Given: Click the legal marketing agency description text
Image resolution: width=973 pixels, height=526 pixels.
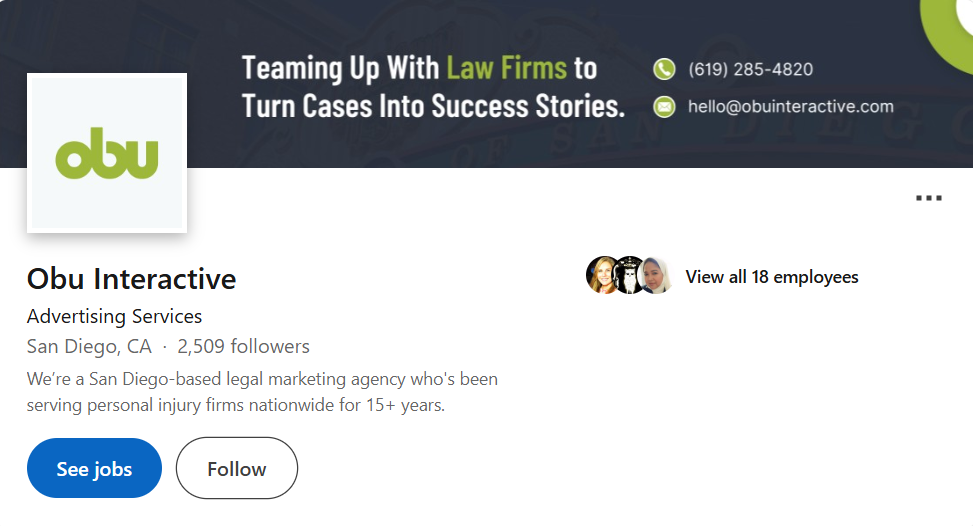Looking at the screenshot, I should (262, 392).
